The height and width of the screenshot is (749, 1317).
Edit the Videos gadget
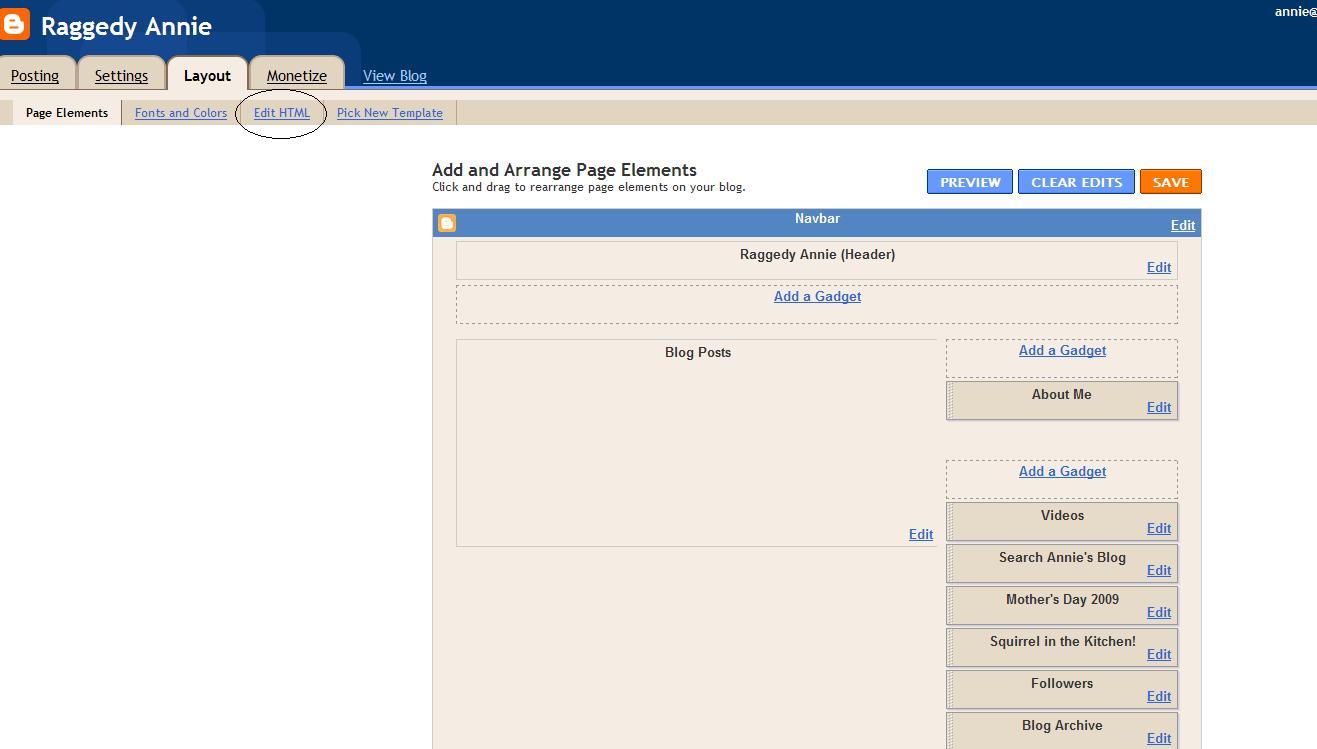tap(1159, 528)
